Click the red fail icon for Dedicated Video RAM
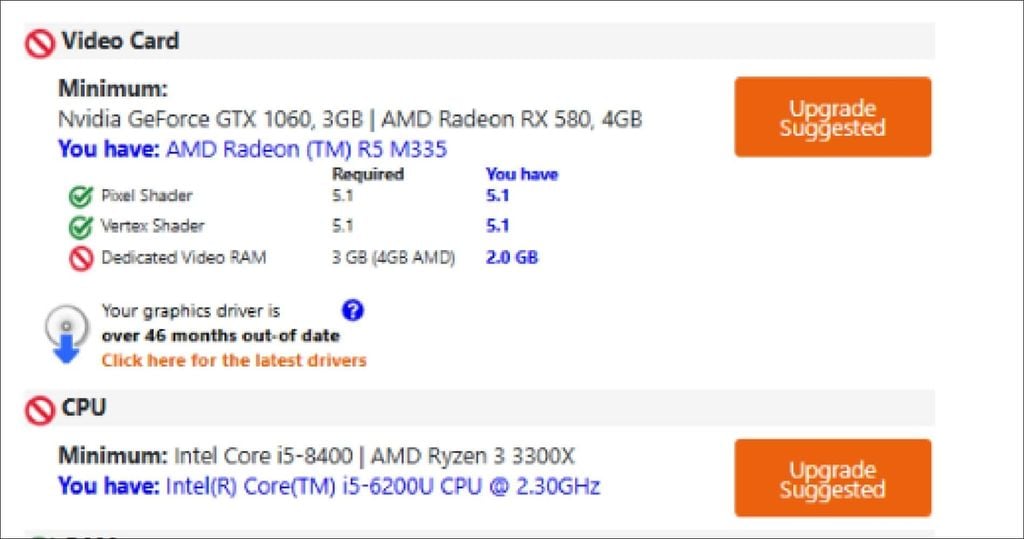1024x539 pixels. click(80, 258)
